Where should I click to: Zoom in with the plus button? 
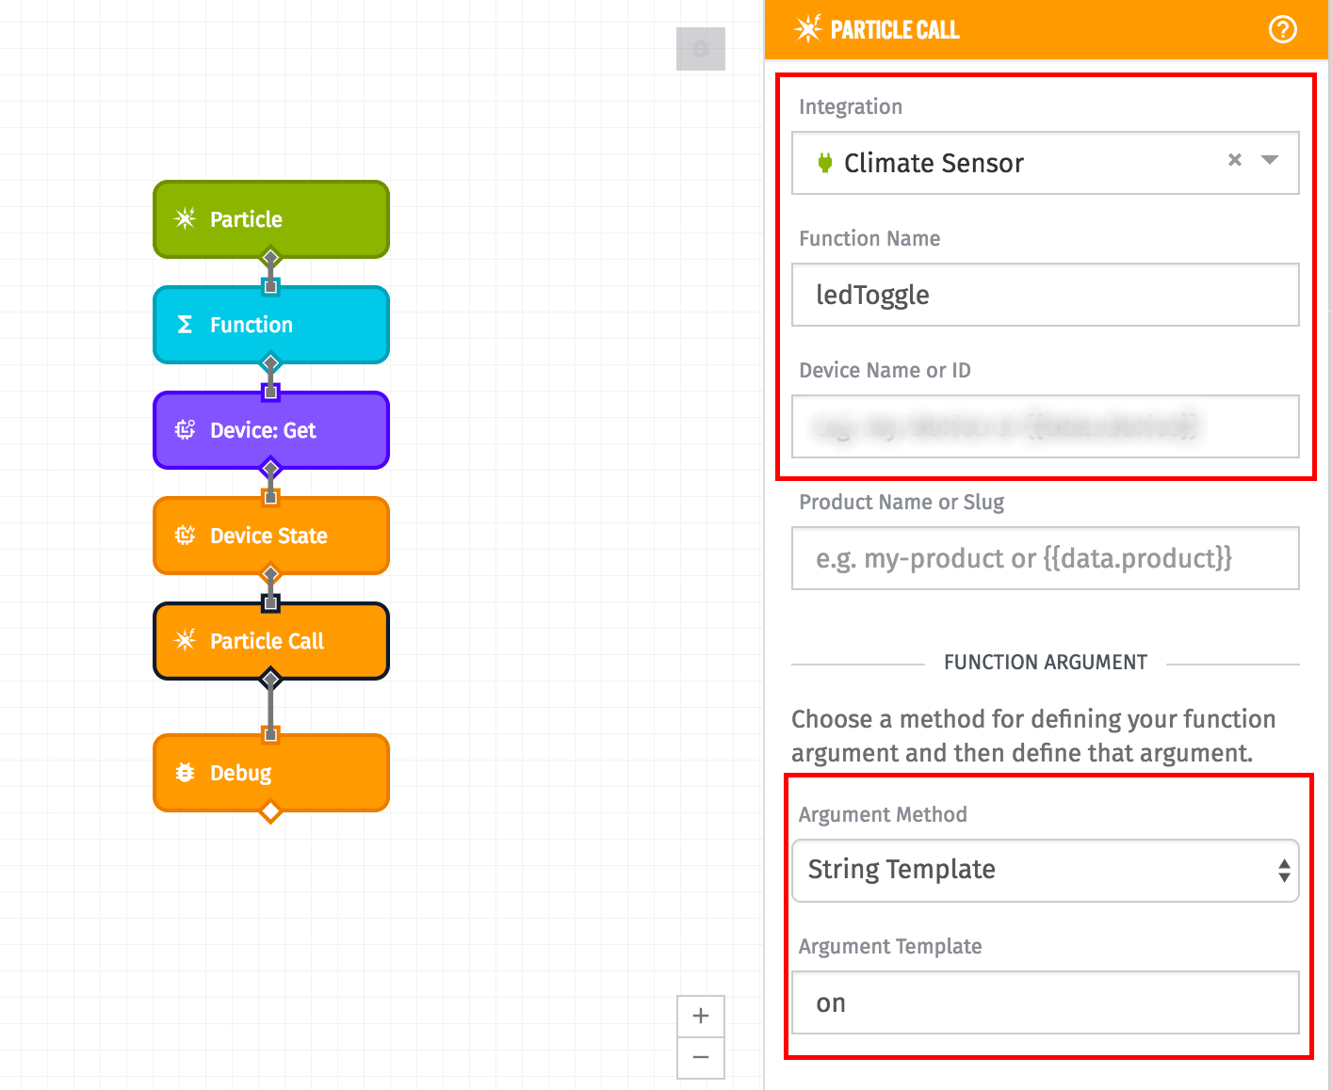701,1016
